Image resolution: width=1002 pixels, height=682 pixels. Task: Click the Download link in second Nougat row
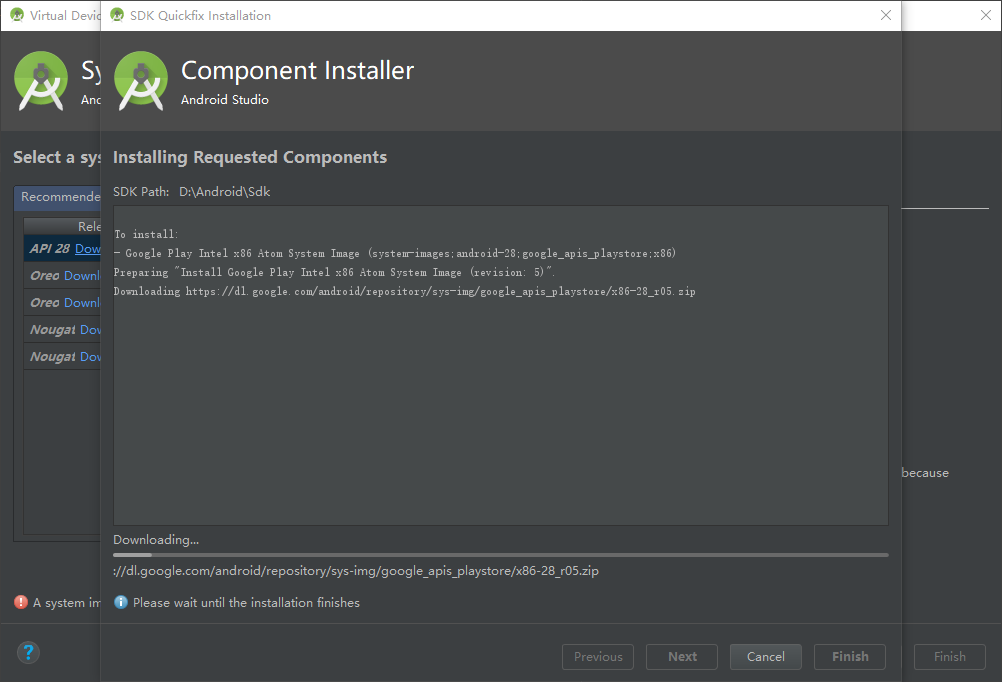coord(90,357)
